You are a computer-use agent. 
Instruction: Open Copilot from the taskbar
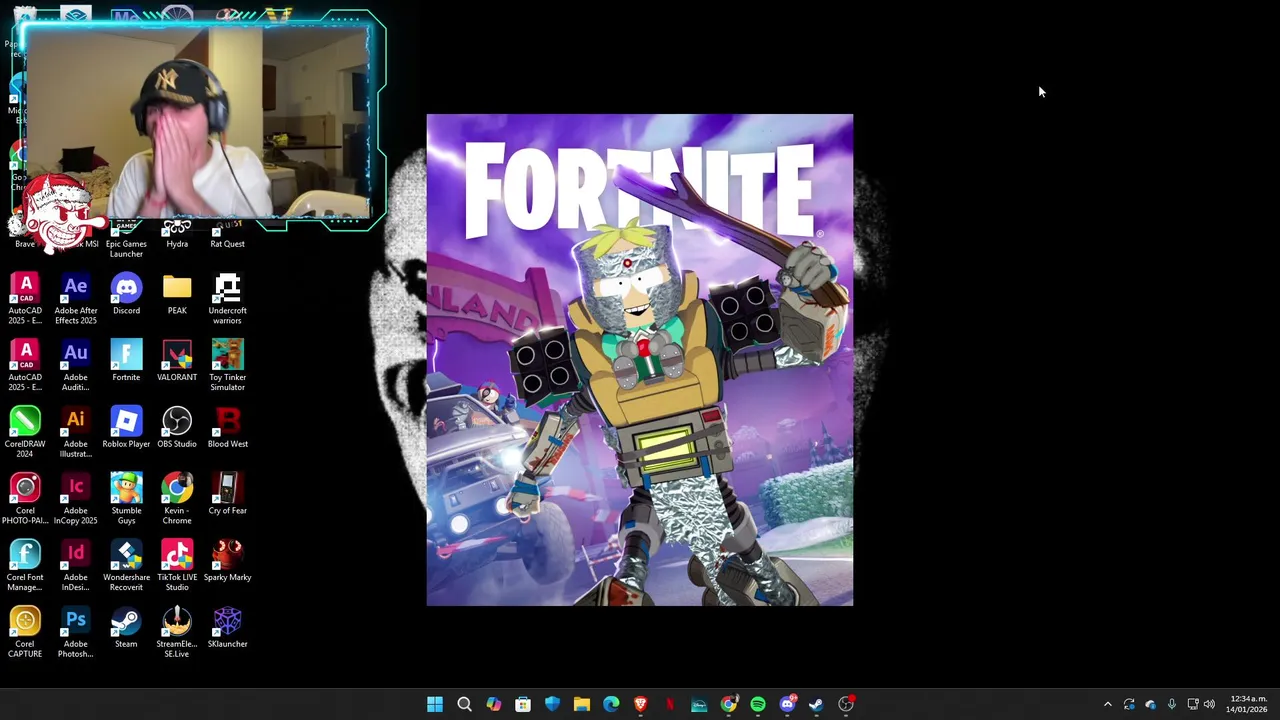494,704
